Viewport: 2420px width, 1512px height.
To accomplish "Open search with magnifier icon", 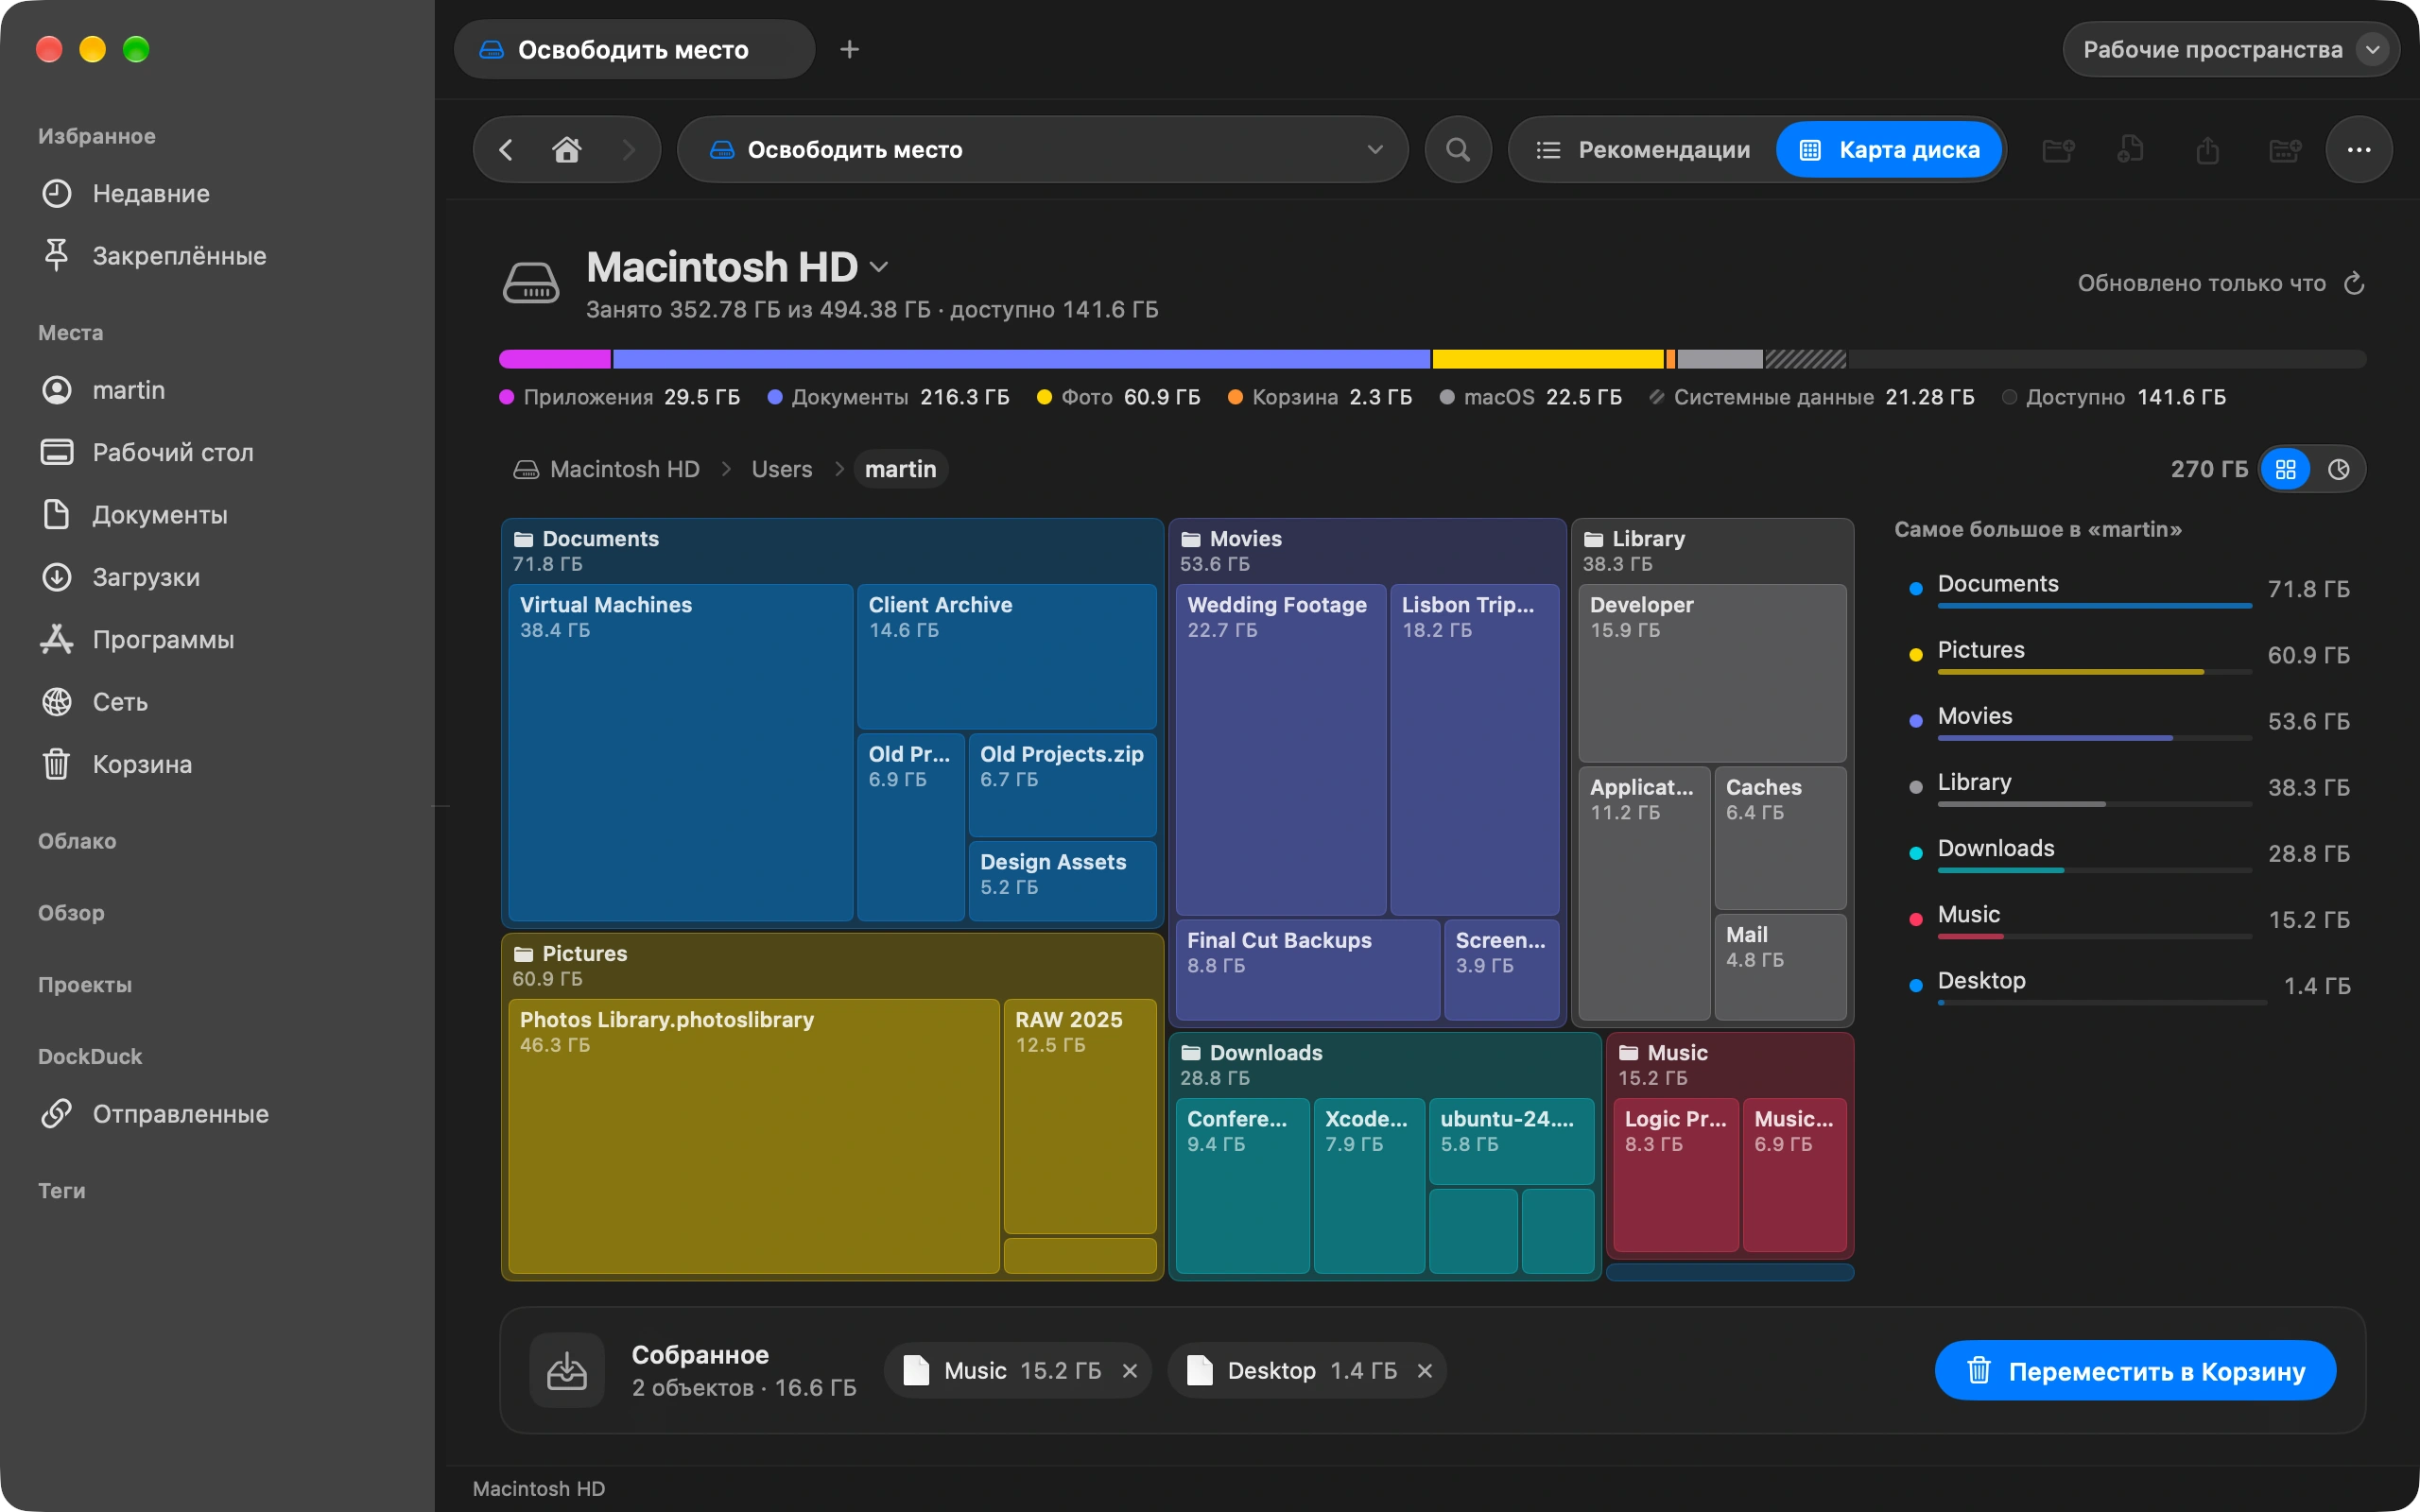I will [x=1458, y=150].
